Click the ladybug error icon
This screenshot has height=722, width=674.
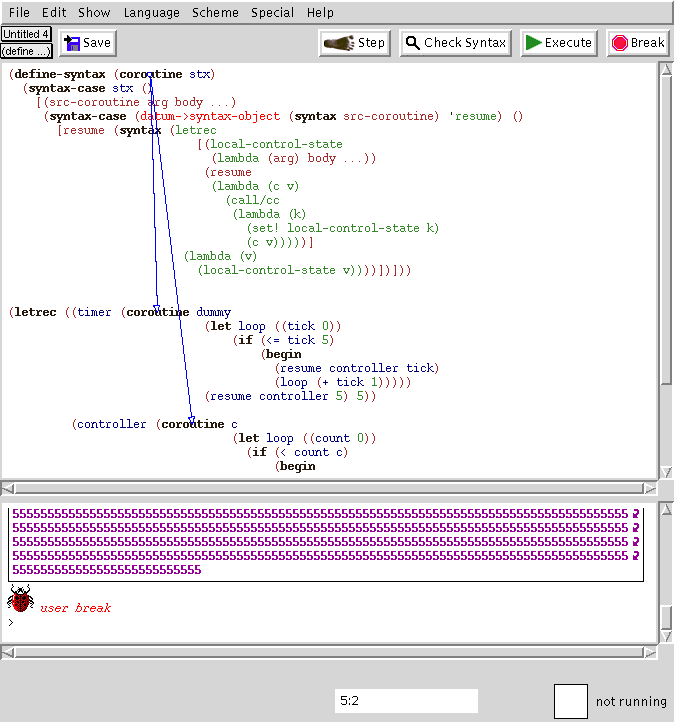click(x=20, y=600)
